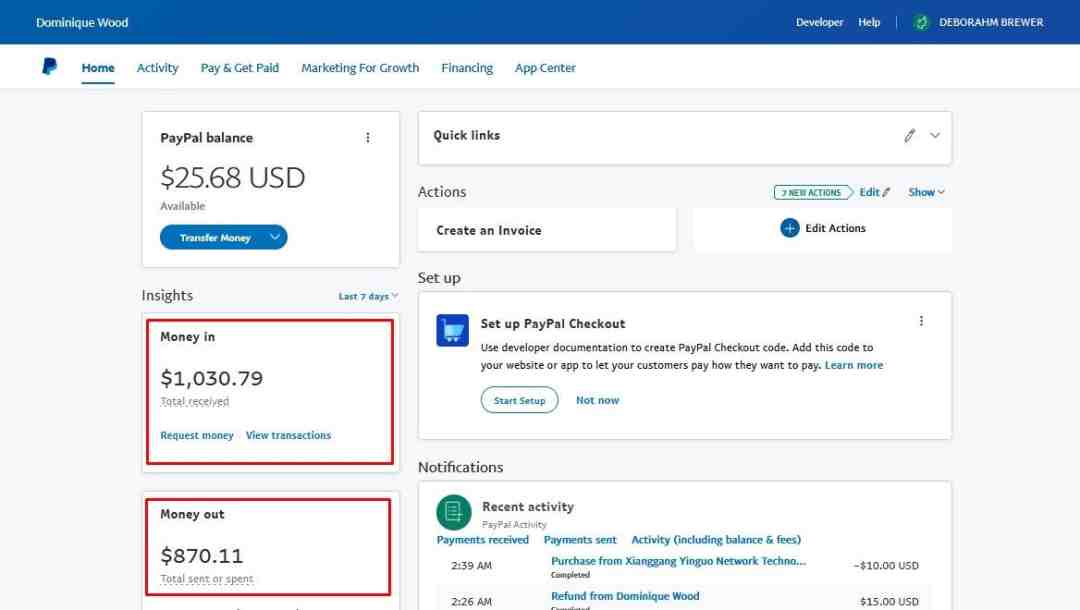This screenshot has height=610, width=1080.
Task: Edit Quick links with pencil icon
Action: 910,136
